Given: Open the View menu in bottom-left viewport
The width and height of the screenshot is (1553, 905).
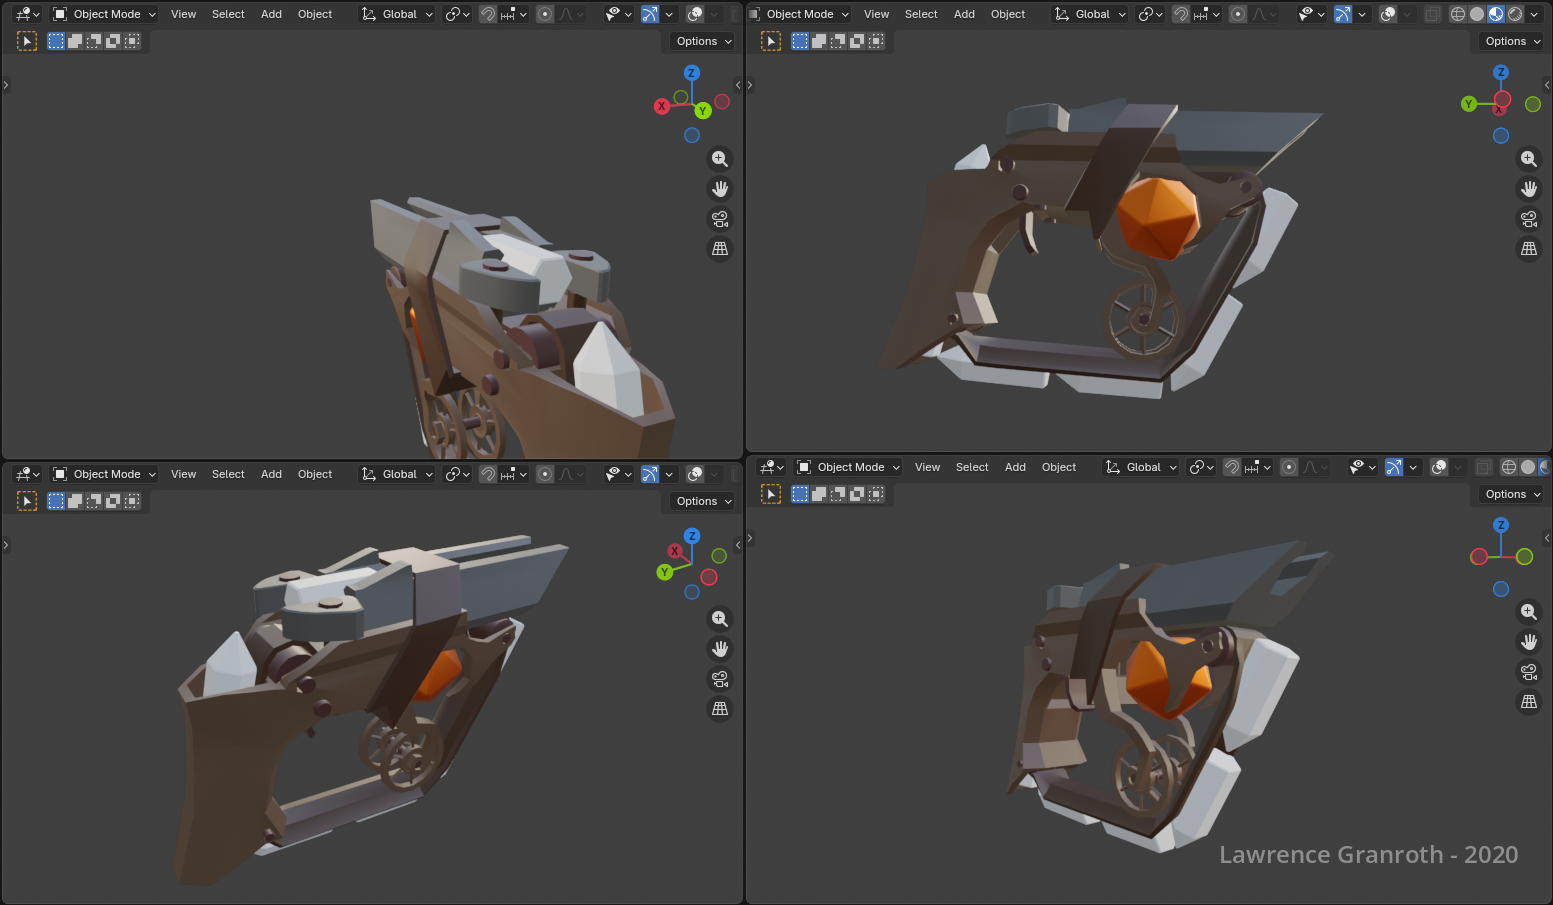Looking at the screenshot, I should click(183, 474).
